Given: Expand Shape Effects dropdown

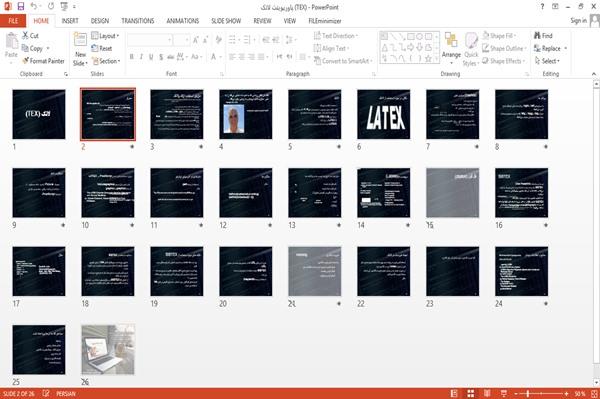Looking at the screenshot, I should [x=504, y=61].
